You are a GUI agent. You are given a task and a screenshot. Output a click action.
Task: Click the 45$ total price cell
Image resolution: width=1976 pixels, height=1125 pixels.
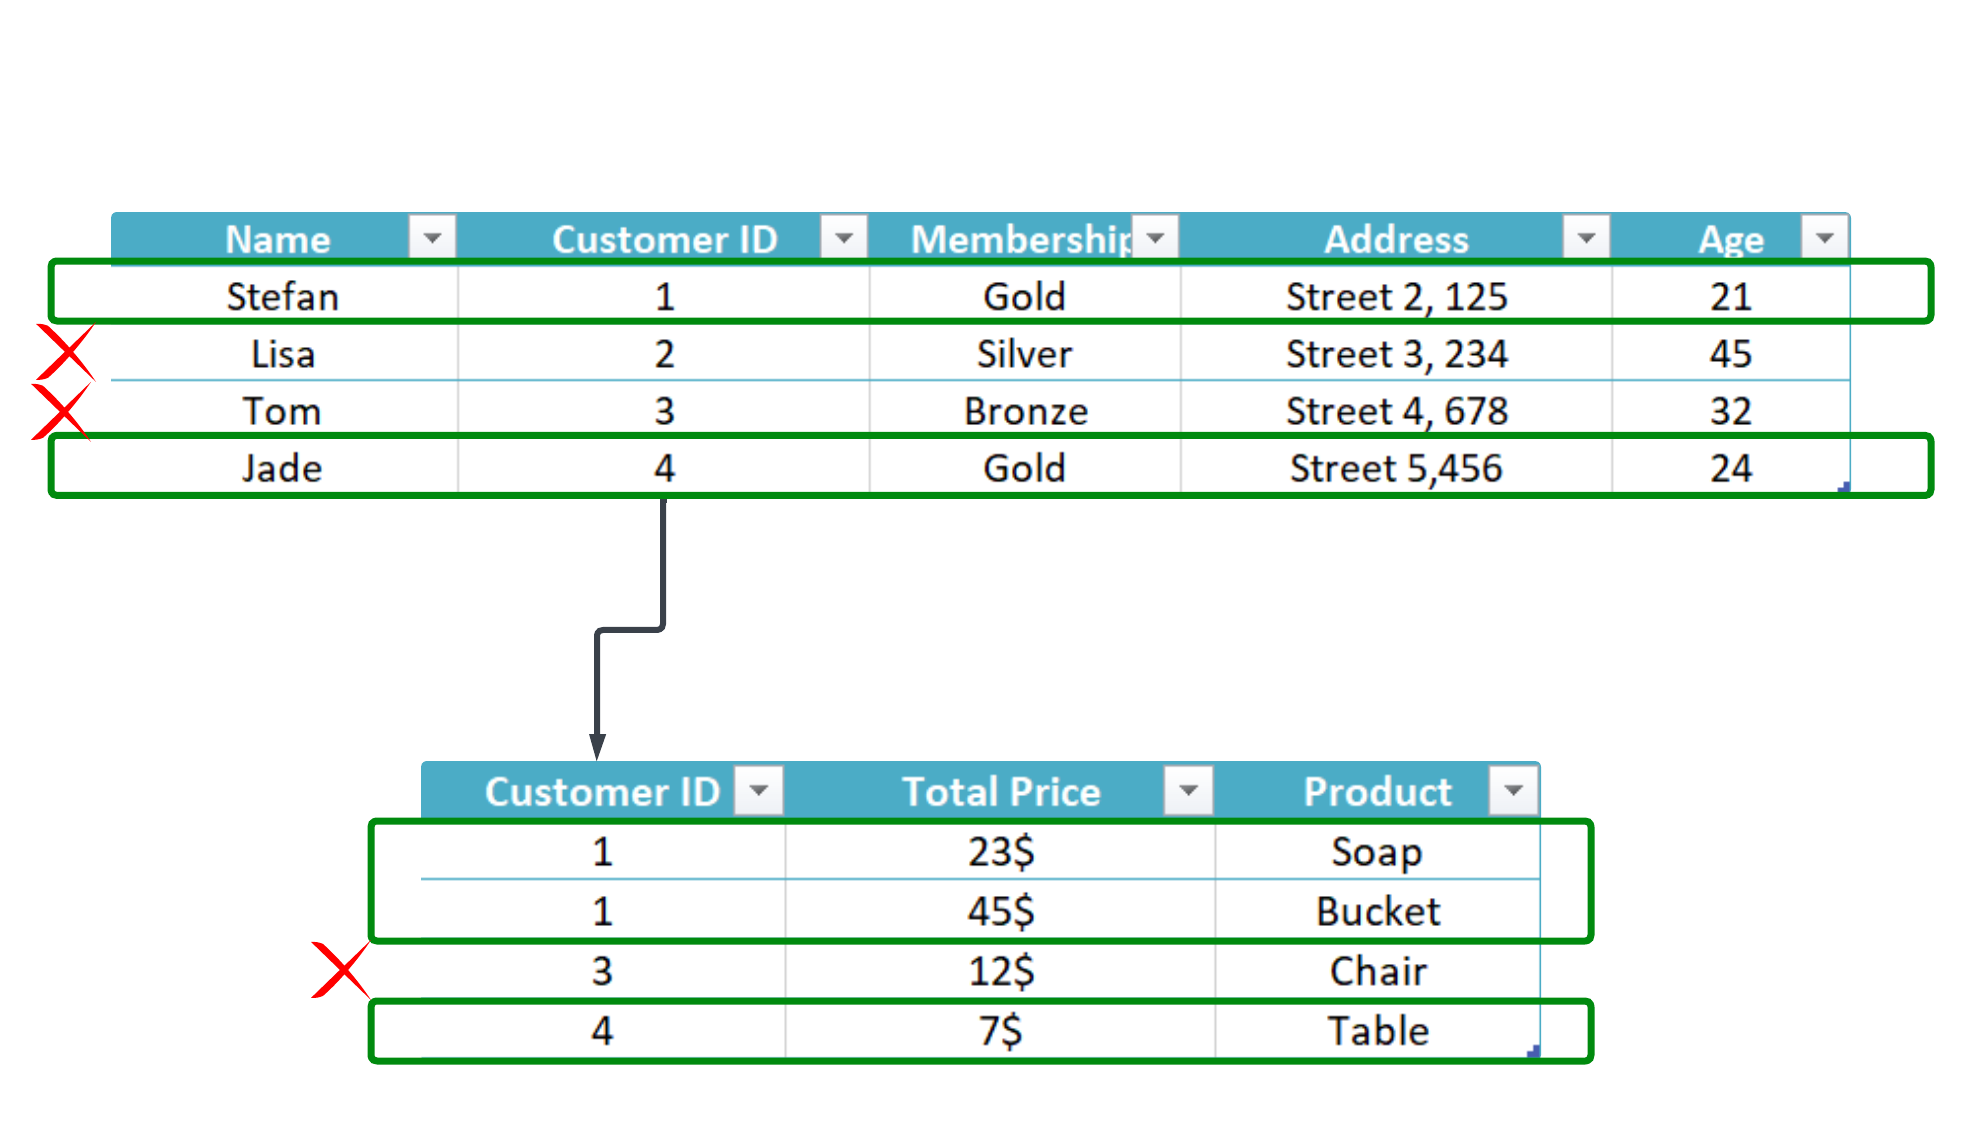pyautogui.click(x=1001, y=911)
